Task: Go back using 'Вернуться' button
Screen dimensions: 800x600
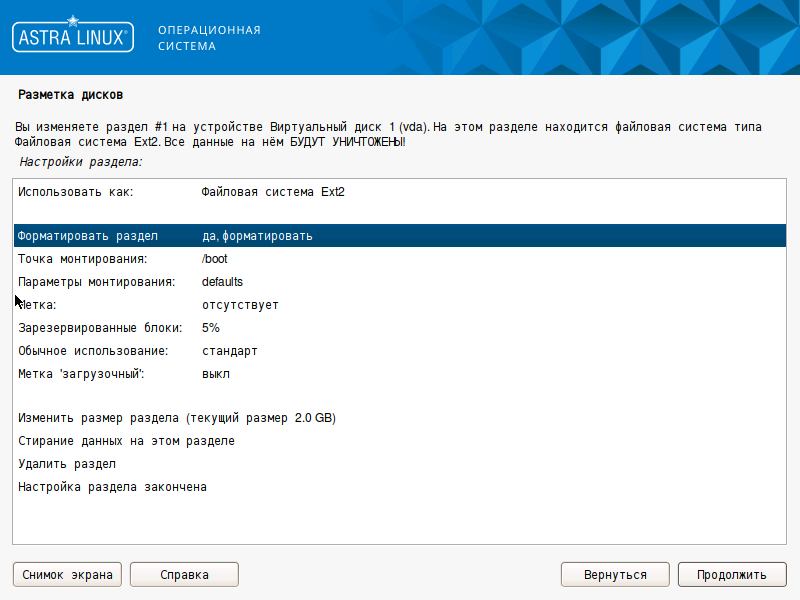Action: point(614,575)
